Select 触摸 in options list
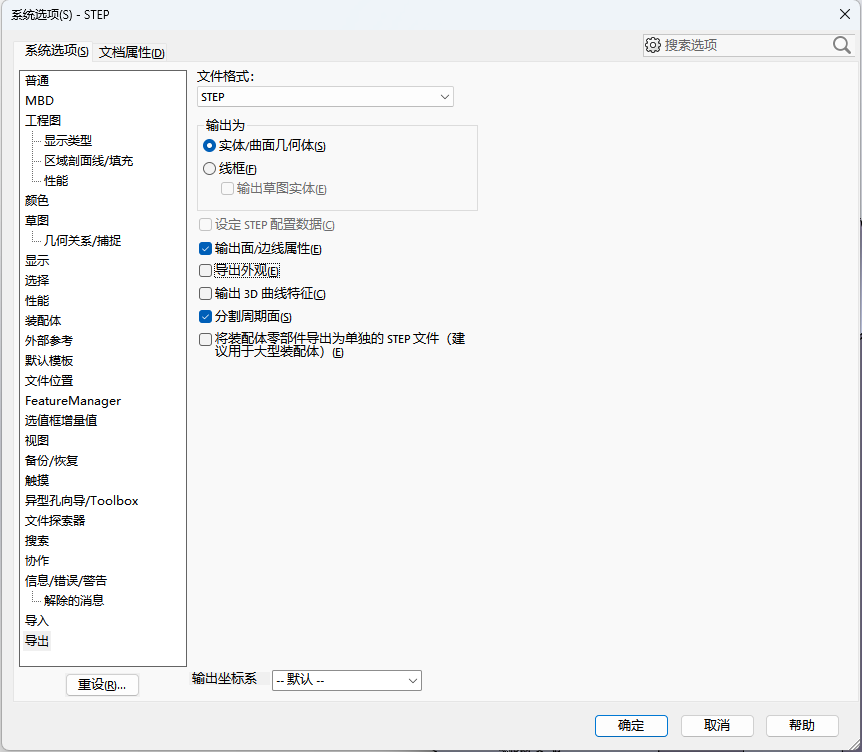Screen dimensions: 862x752 37,480
